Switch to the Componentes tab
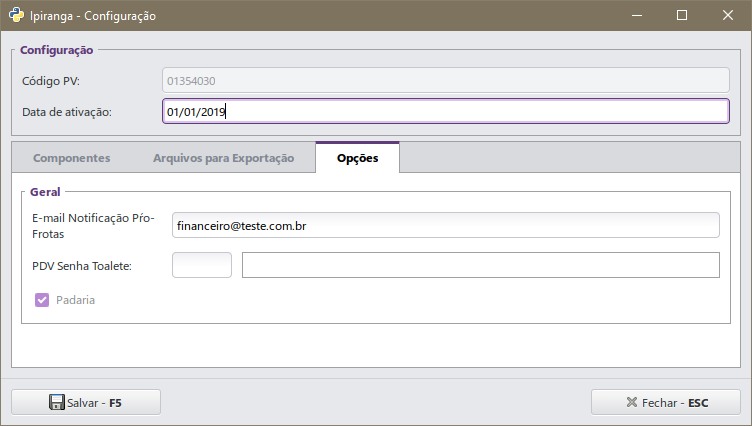The width and height of the screenshot is (752, 426). click(x=71, y=158)
